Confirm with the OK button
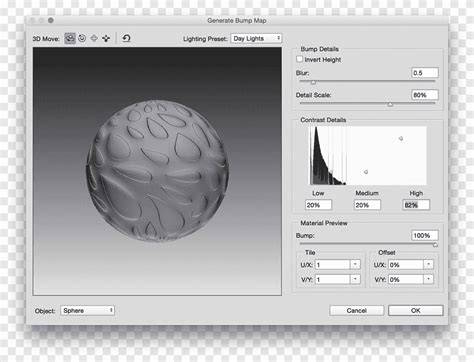 416,311
